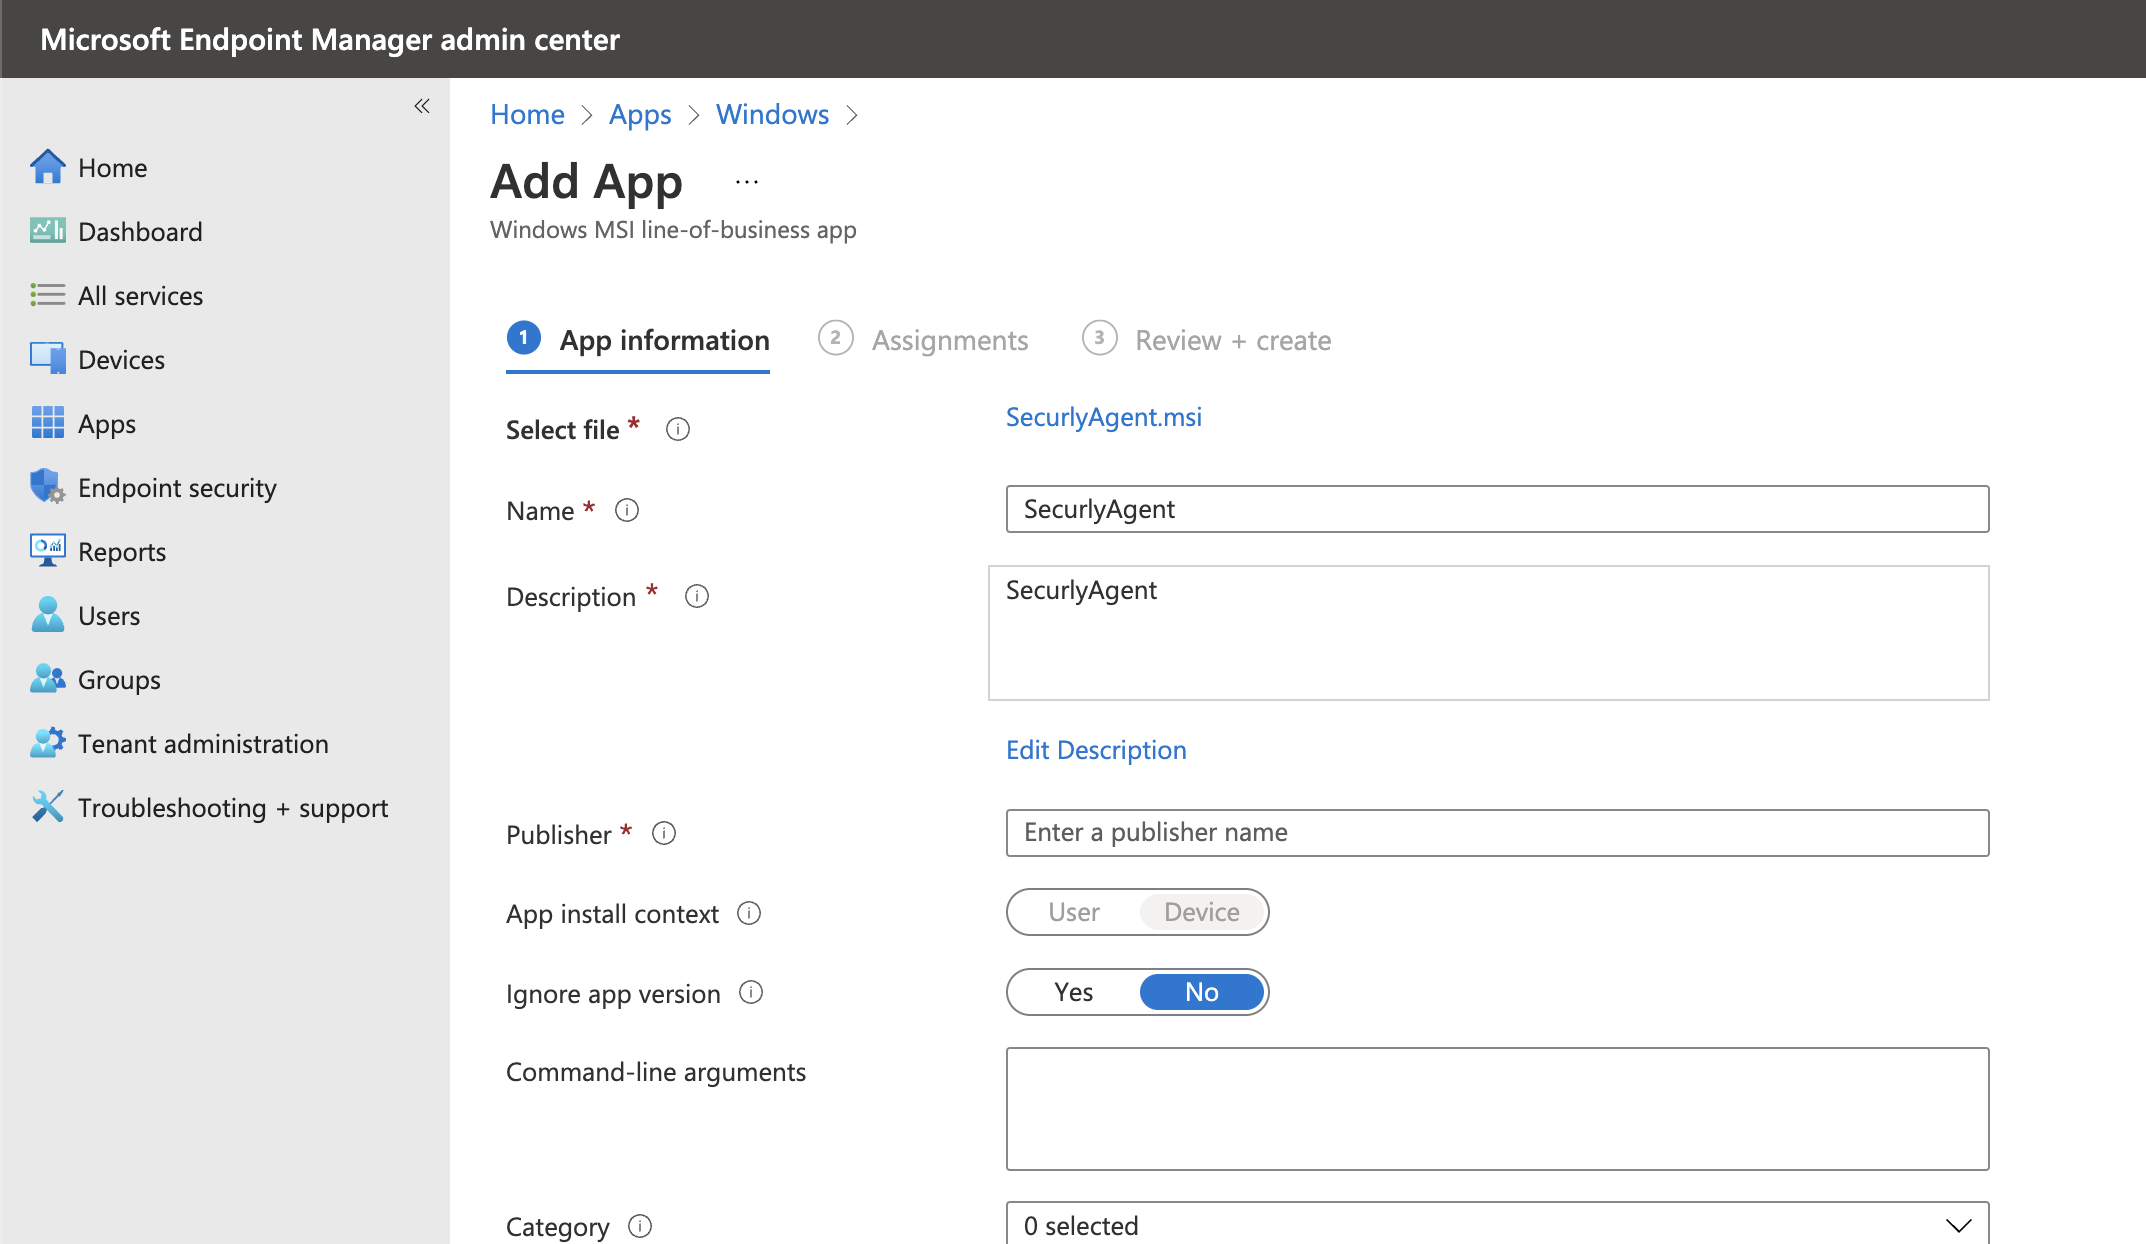Image resolution: width=2146 pixels, height=1244 pixels.
Task: Open the more options ellipsis beside Add App
Action: pos(747,182)
